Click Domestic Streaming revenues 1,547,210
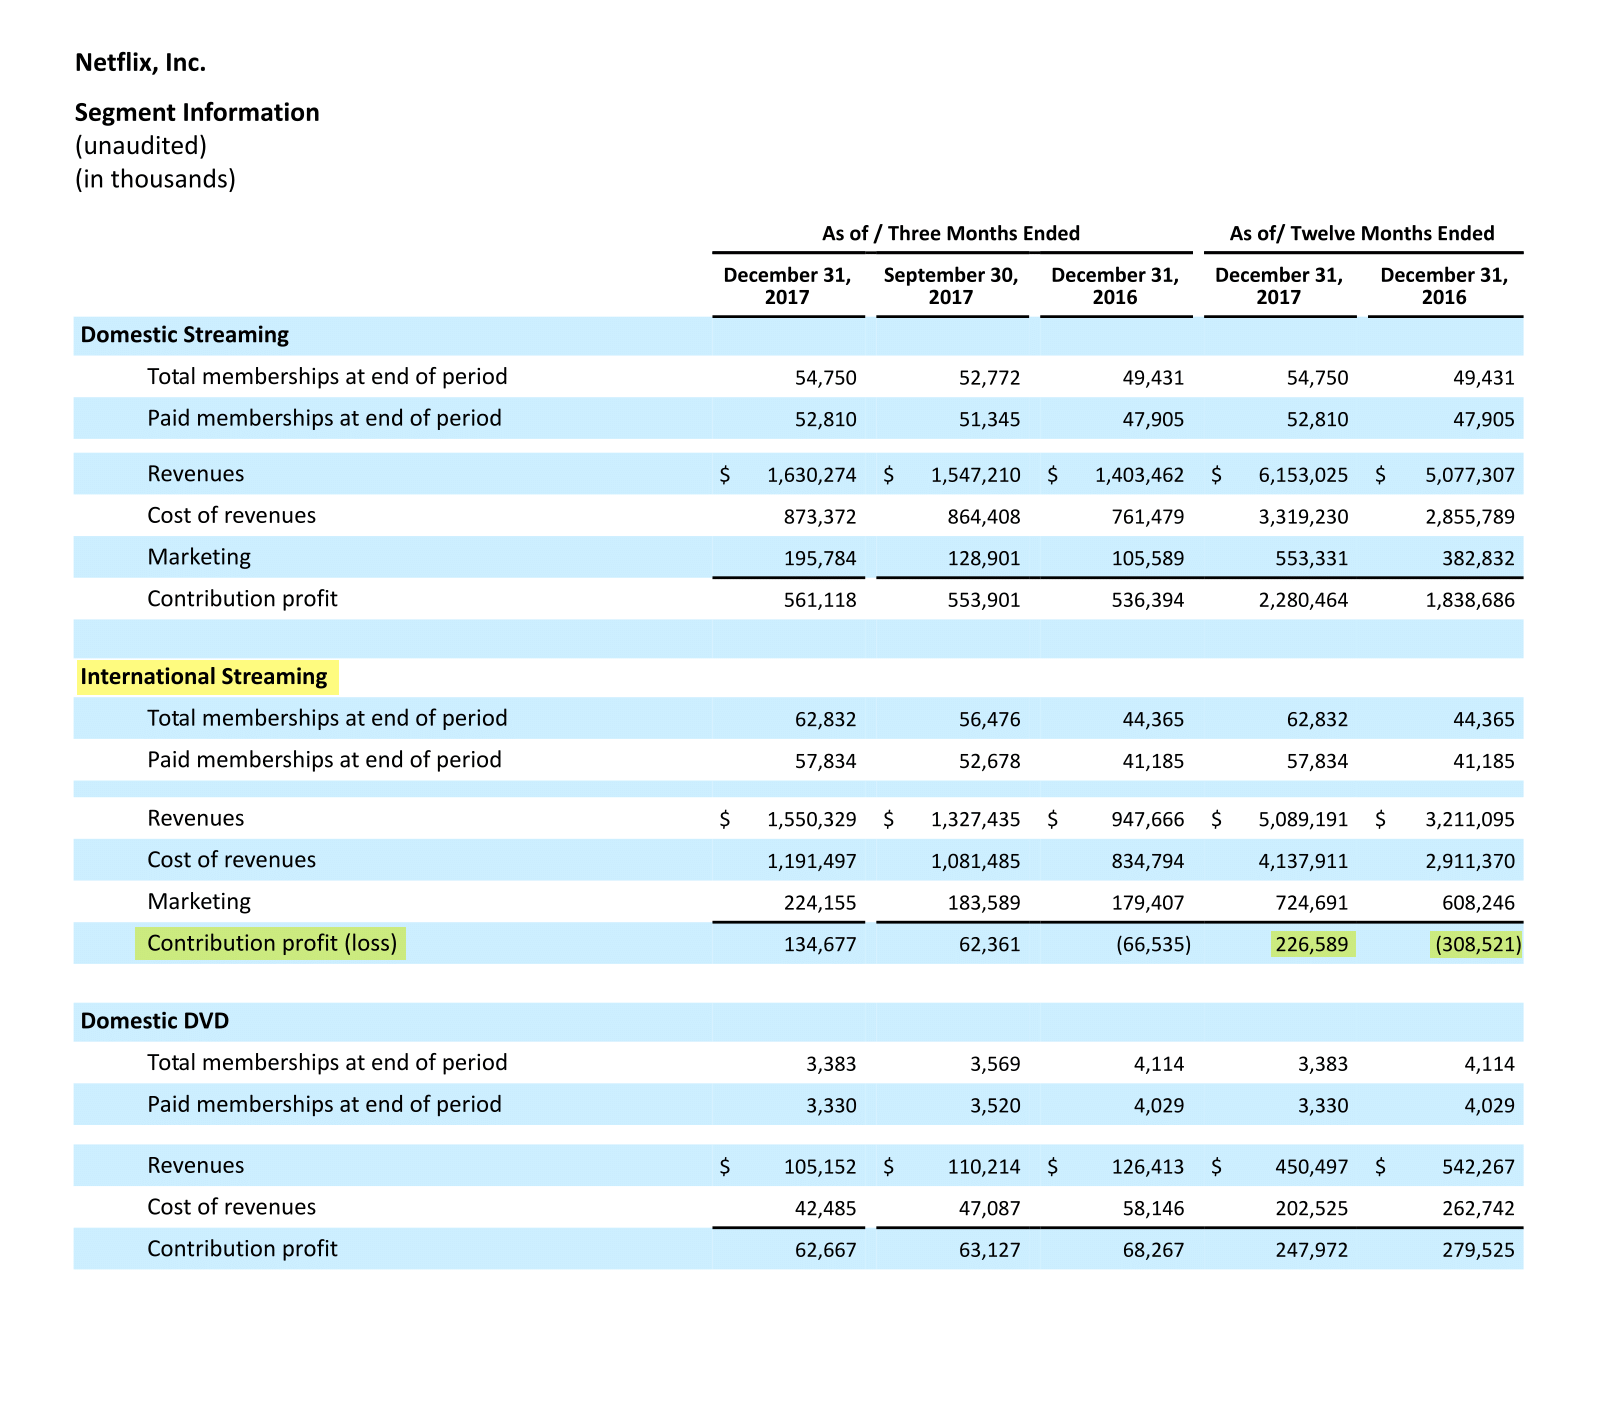This screenshot has height=1420, width=1600. pyautogui.click(x=976, y=475)
